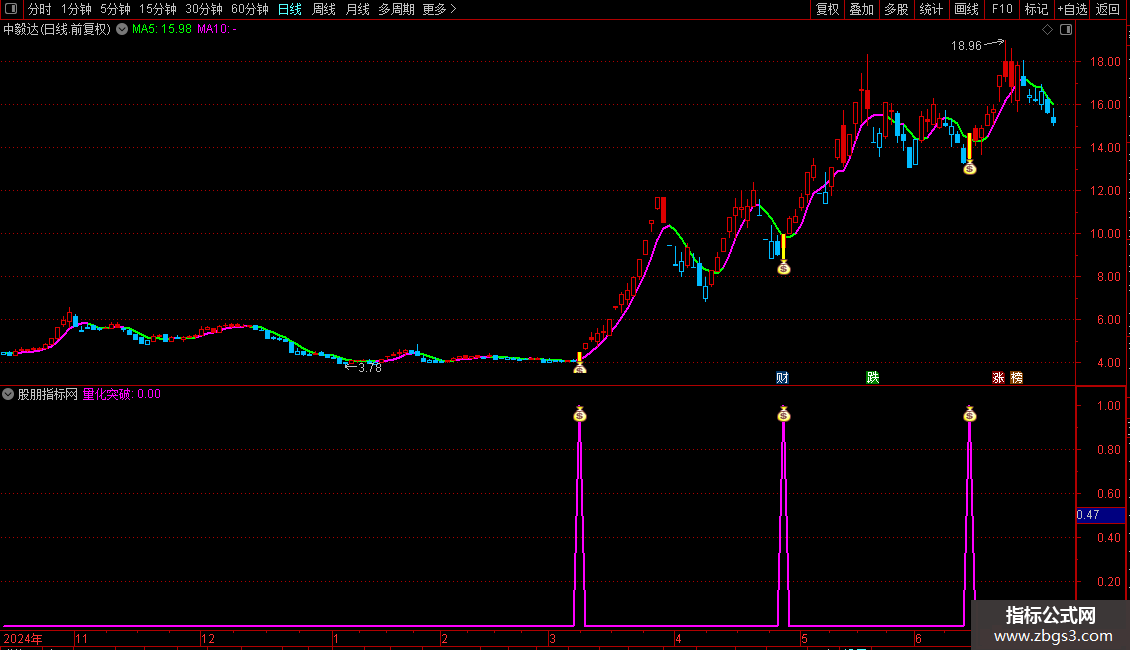This screenshot has width=1130, height=650.
Task: Click third money bag atop indicator spike
Action: coord(969,414)
